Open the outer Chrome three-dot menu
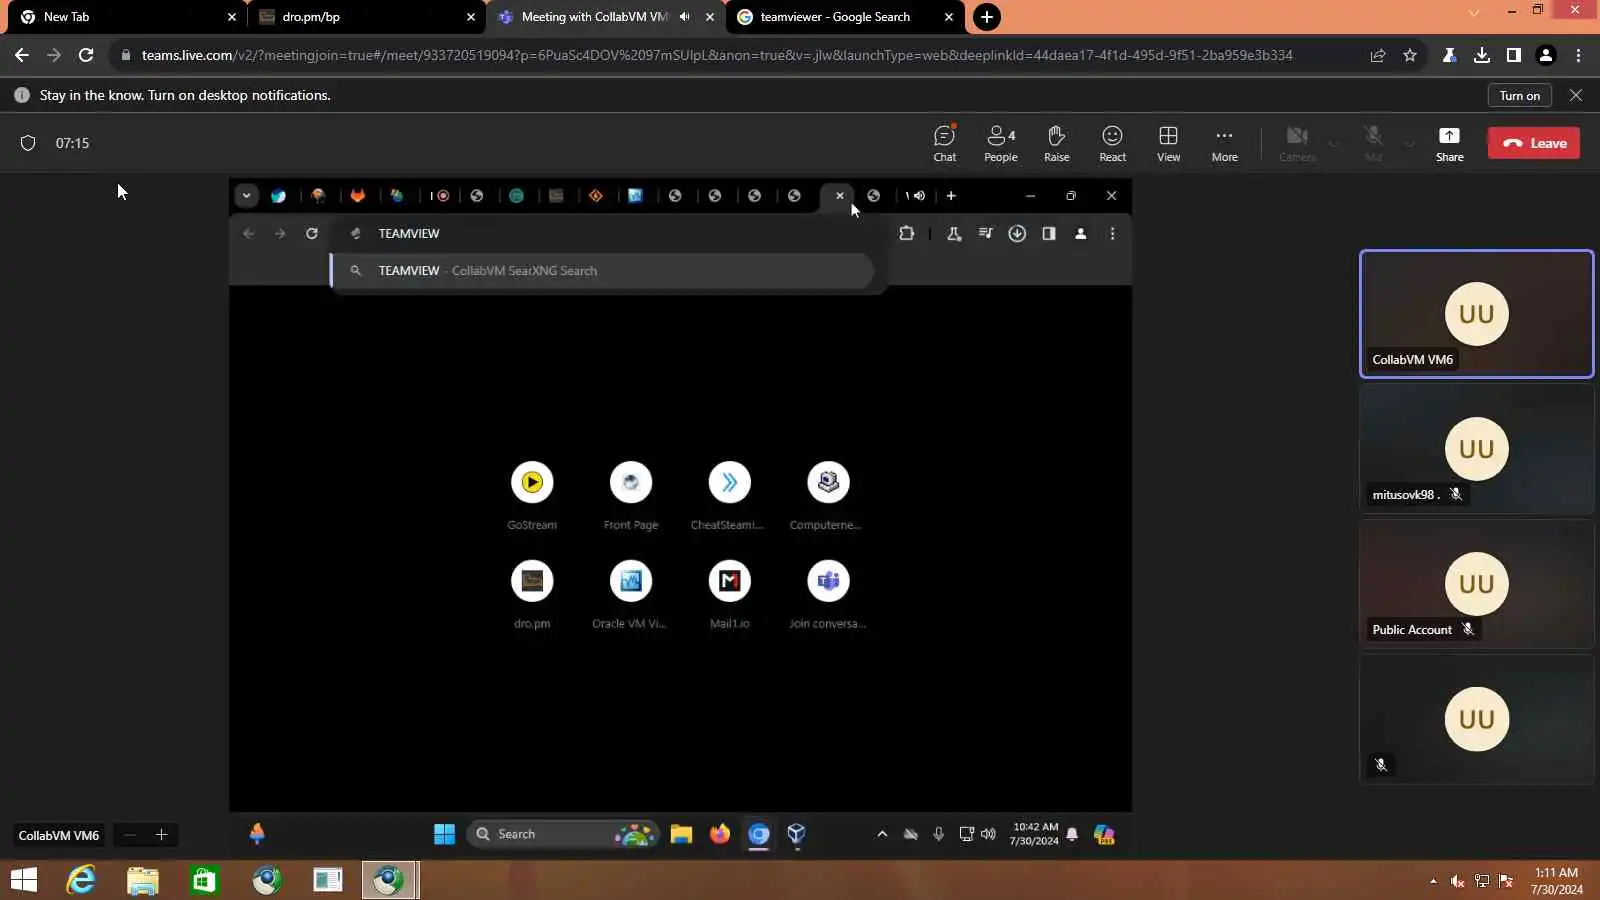Viewport: 1600px width, 900px height. pyautogui.click(x=1578, y=55)
